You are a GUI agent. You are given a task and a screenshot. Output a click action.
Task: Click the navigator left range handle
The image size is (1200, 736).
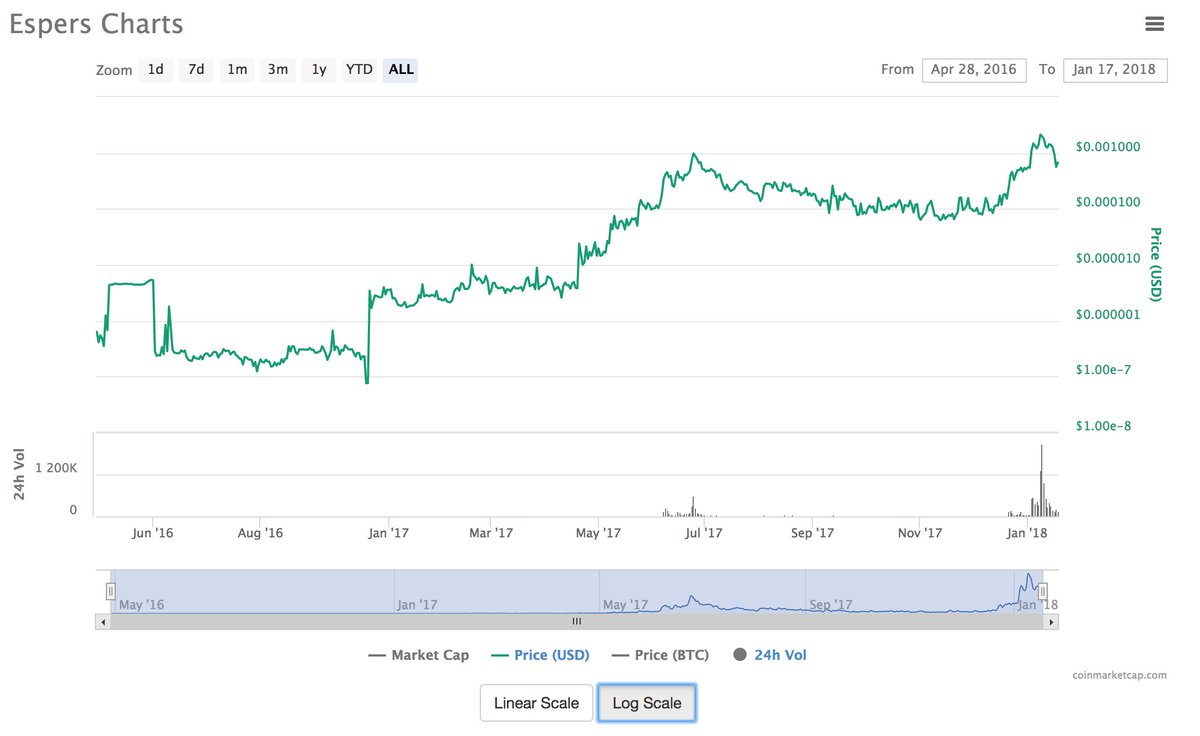(x=111, y=591)
